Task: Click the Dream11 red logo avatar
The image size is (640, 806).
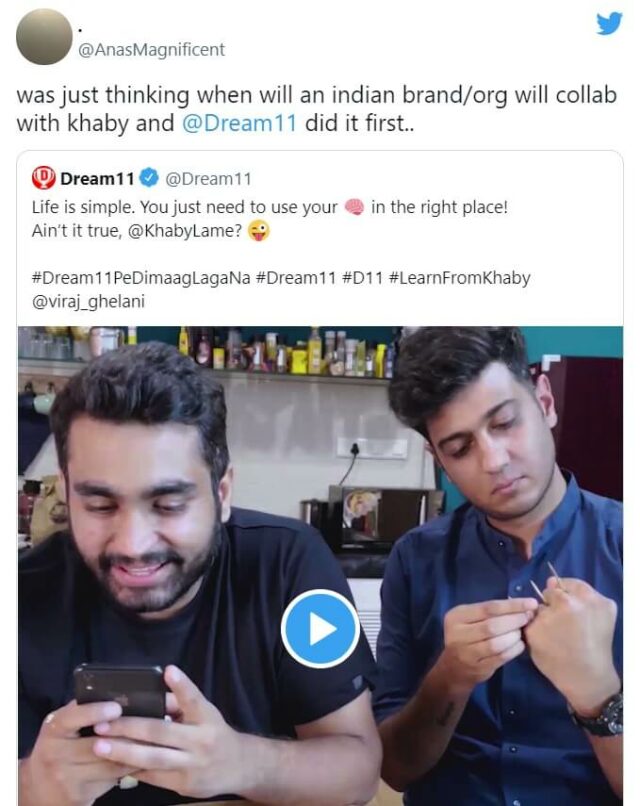Action: click(x=44, y=178)
